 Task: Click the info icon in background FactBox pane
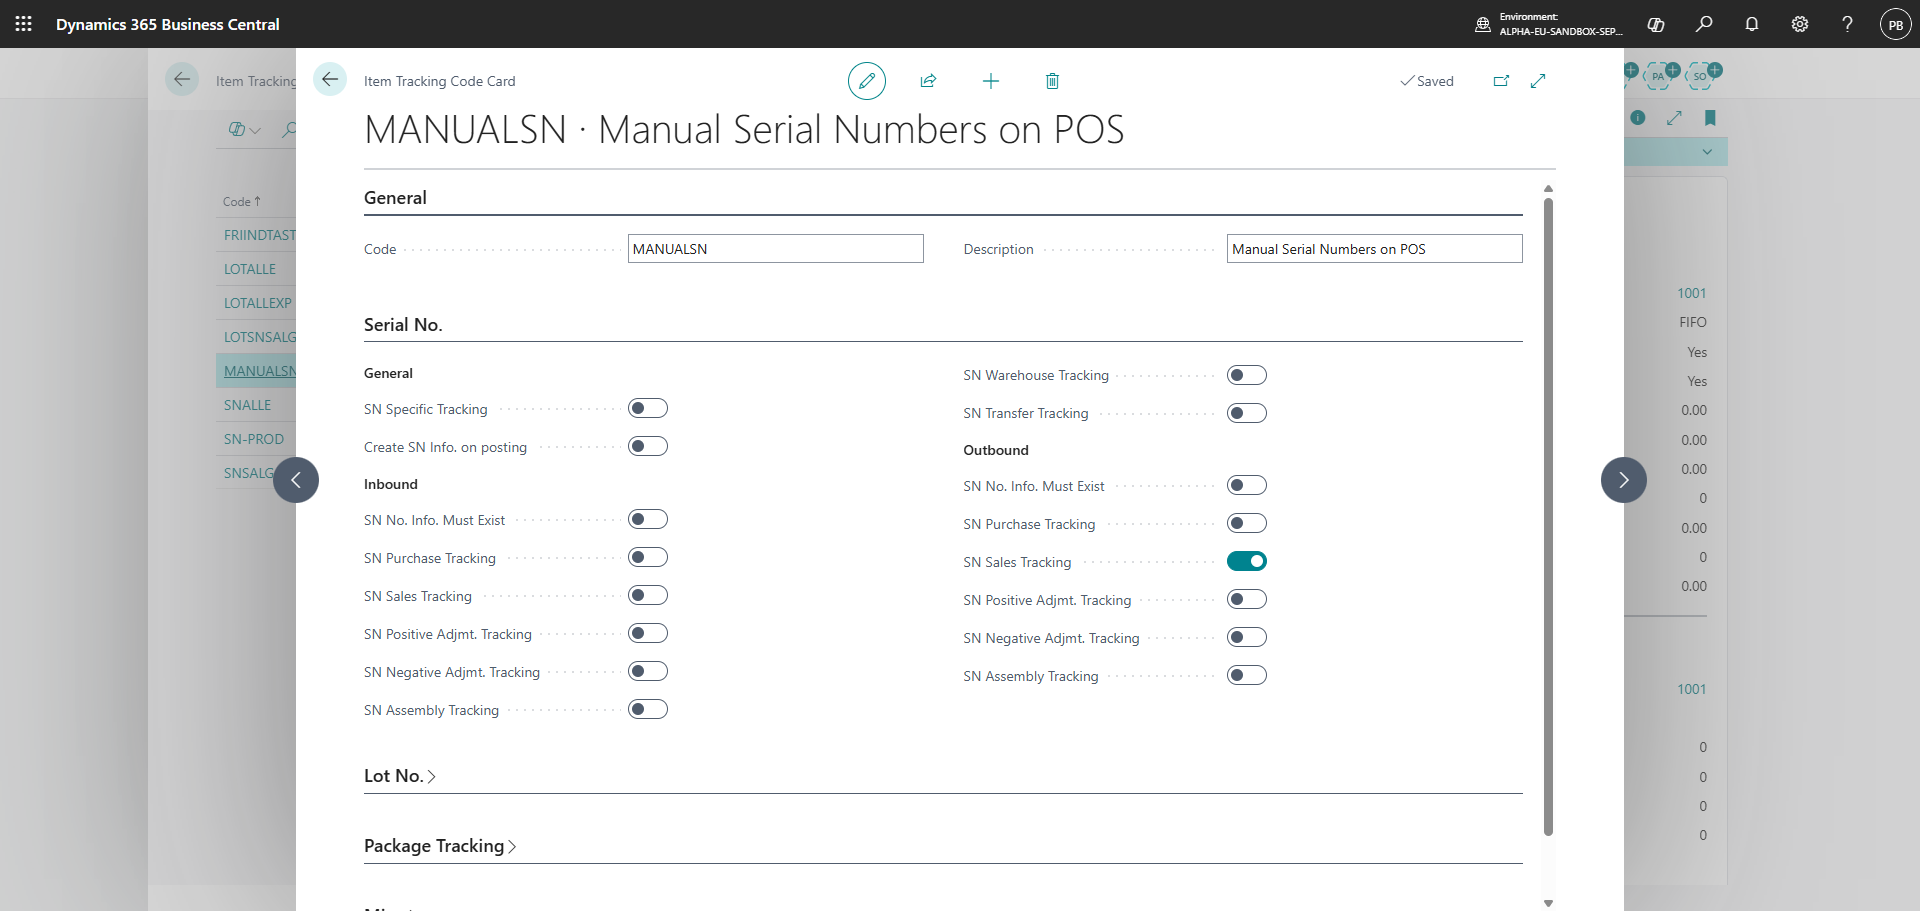click(x=1638, y=118)
